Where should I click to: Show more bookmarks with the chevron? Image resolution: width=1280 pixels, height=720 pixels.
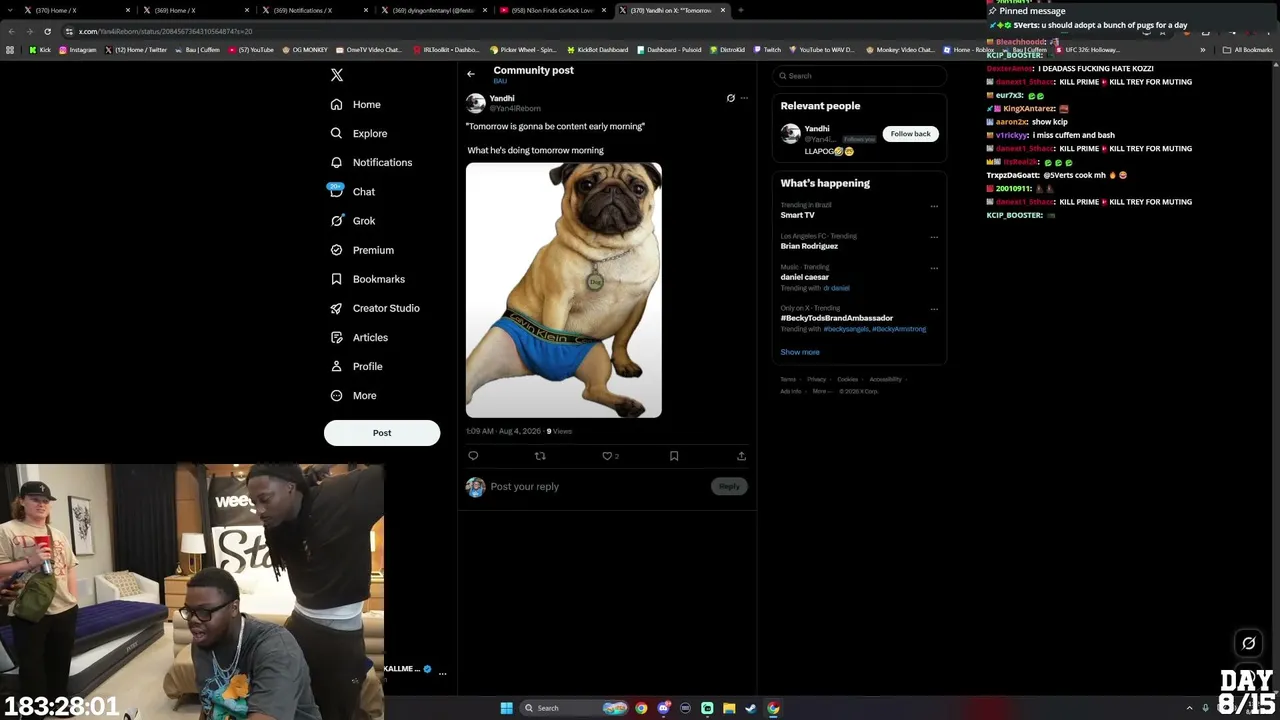pyautogui.click(x=1203, y=50)
